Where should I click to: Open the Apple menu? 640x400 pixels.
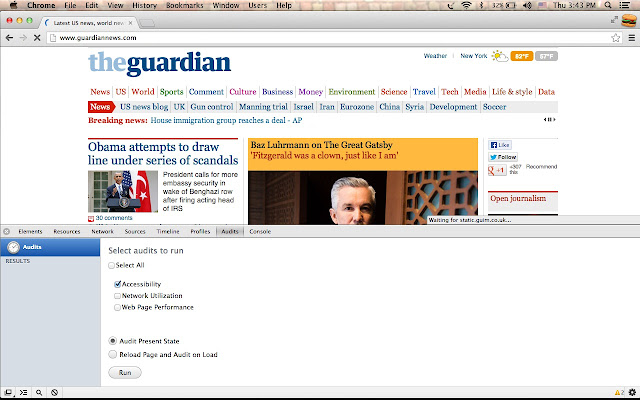click(13, 5)
